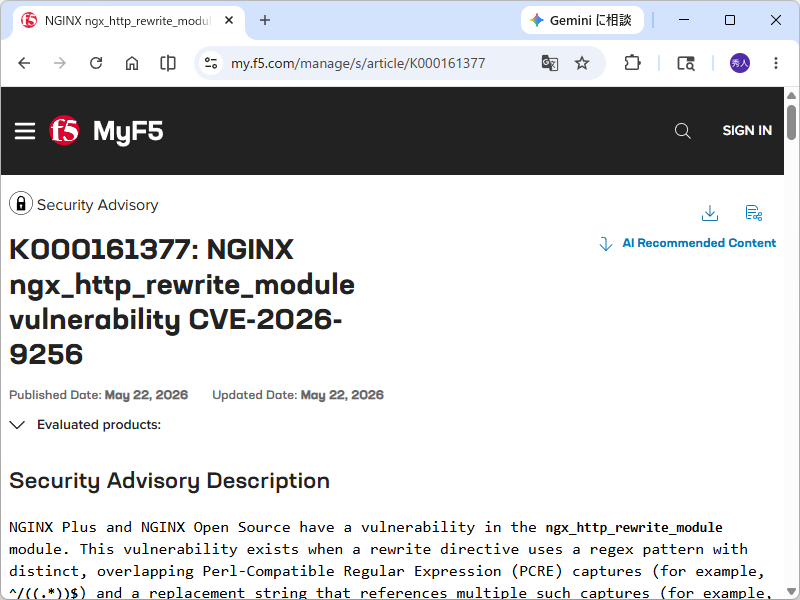Close the NGINX ngx_http_rewrite_module tab
This screenshot has width=800, height=600.
[x=229, y=20]
